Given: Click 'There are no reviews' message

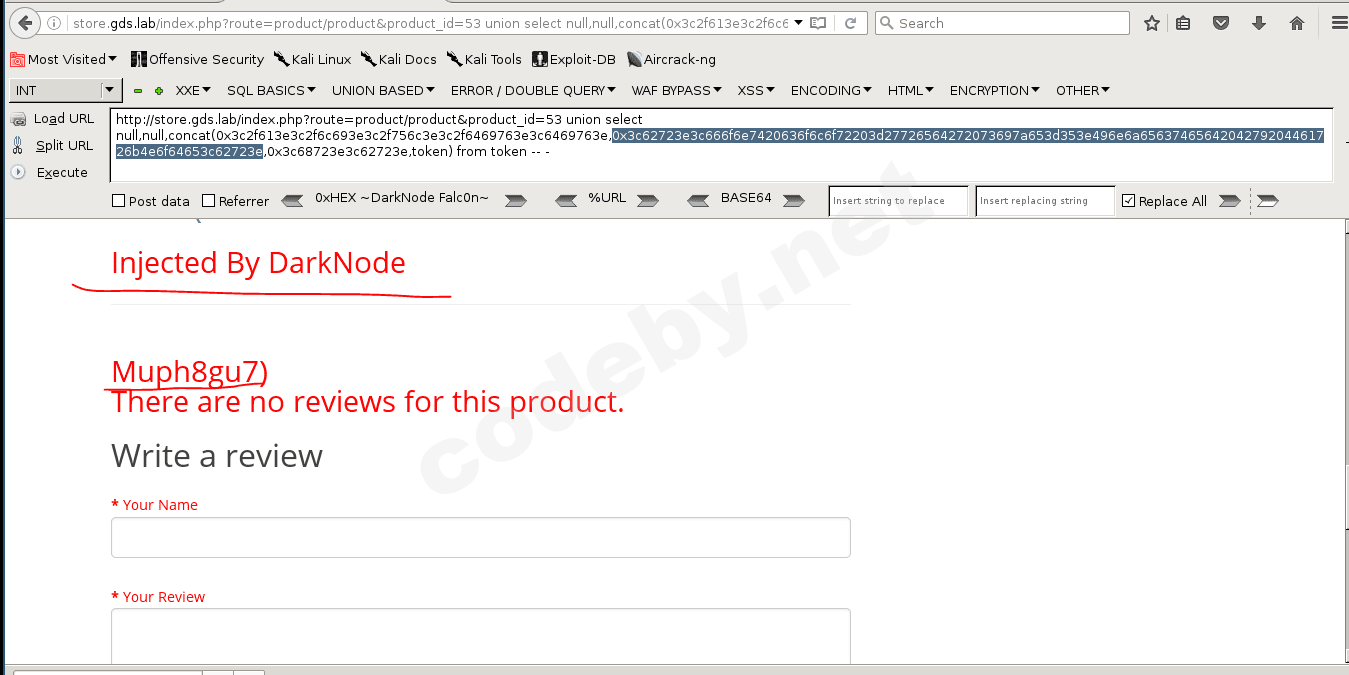Looking at the screenshot, I should click(367, 402).
